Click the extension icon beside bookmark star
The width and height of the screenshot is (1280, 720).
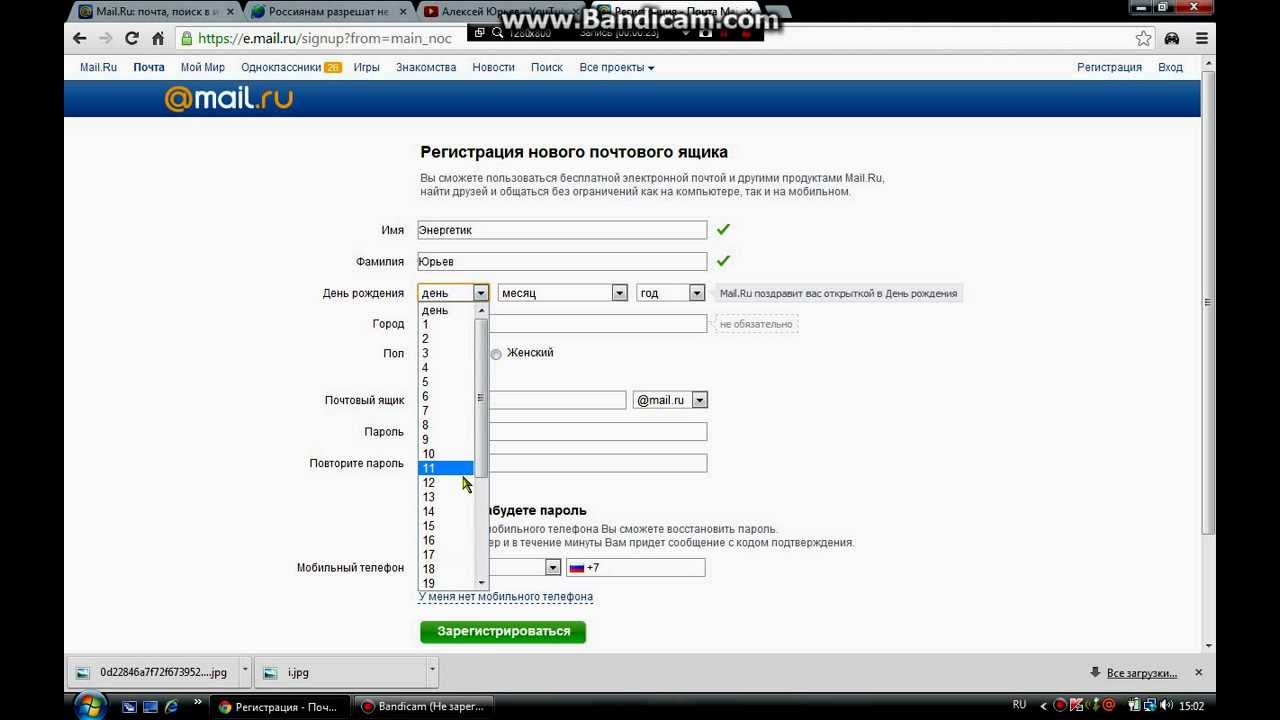[1172, 38]
